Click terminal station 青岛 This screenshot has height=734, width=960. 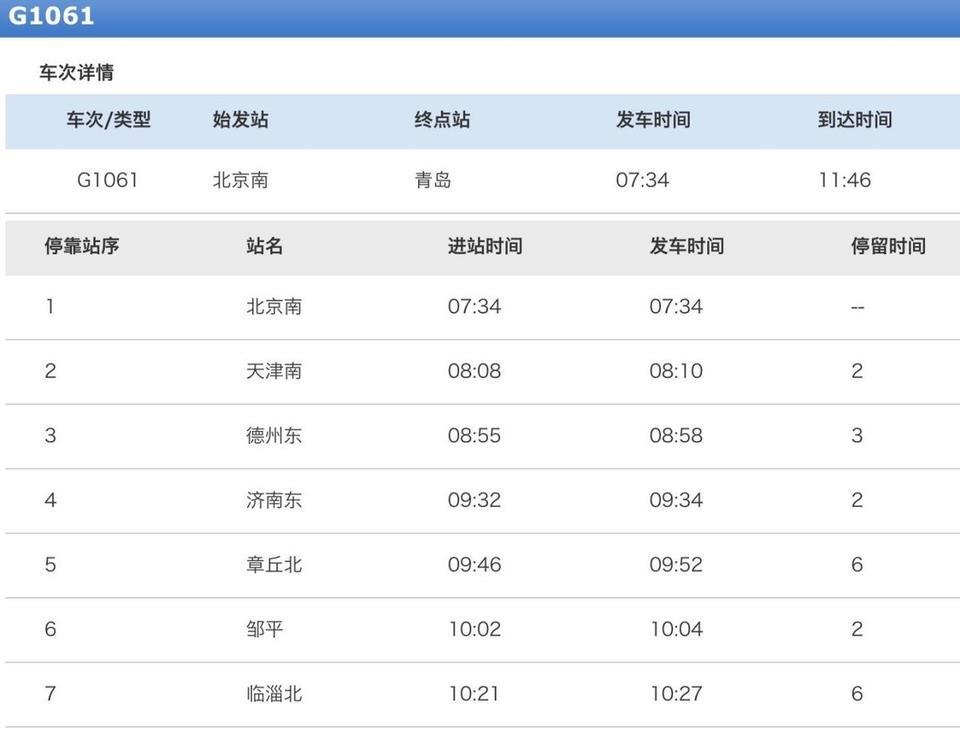coord(433,180)
